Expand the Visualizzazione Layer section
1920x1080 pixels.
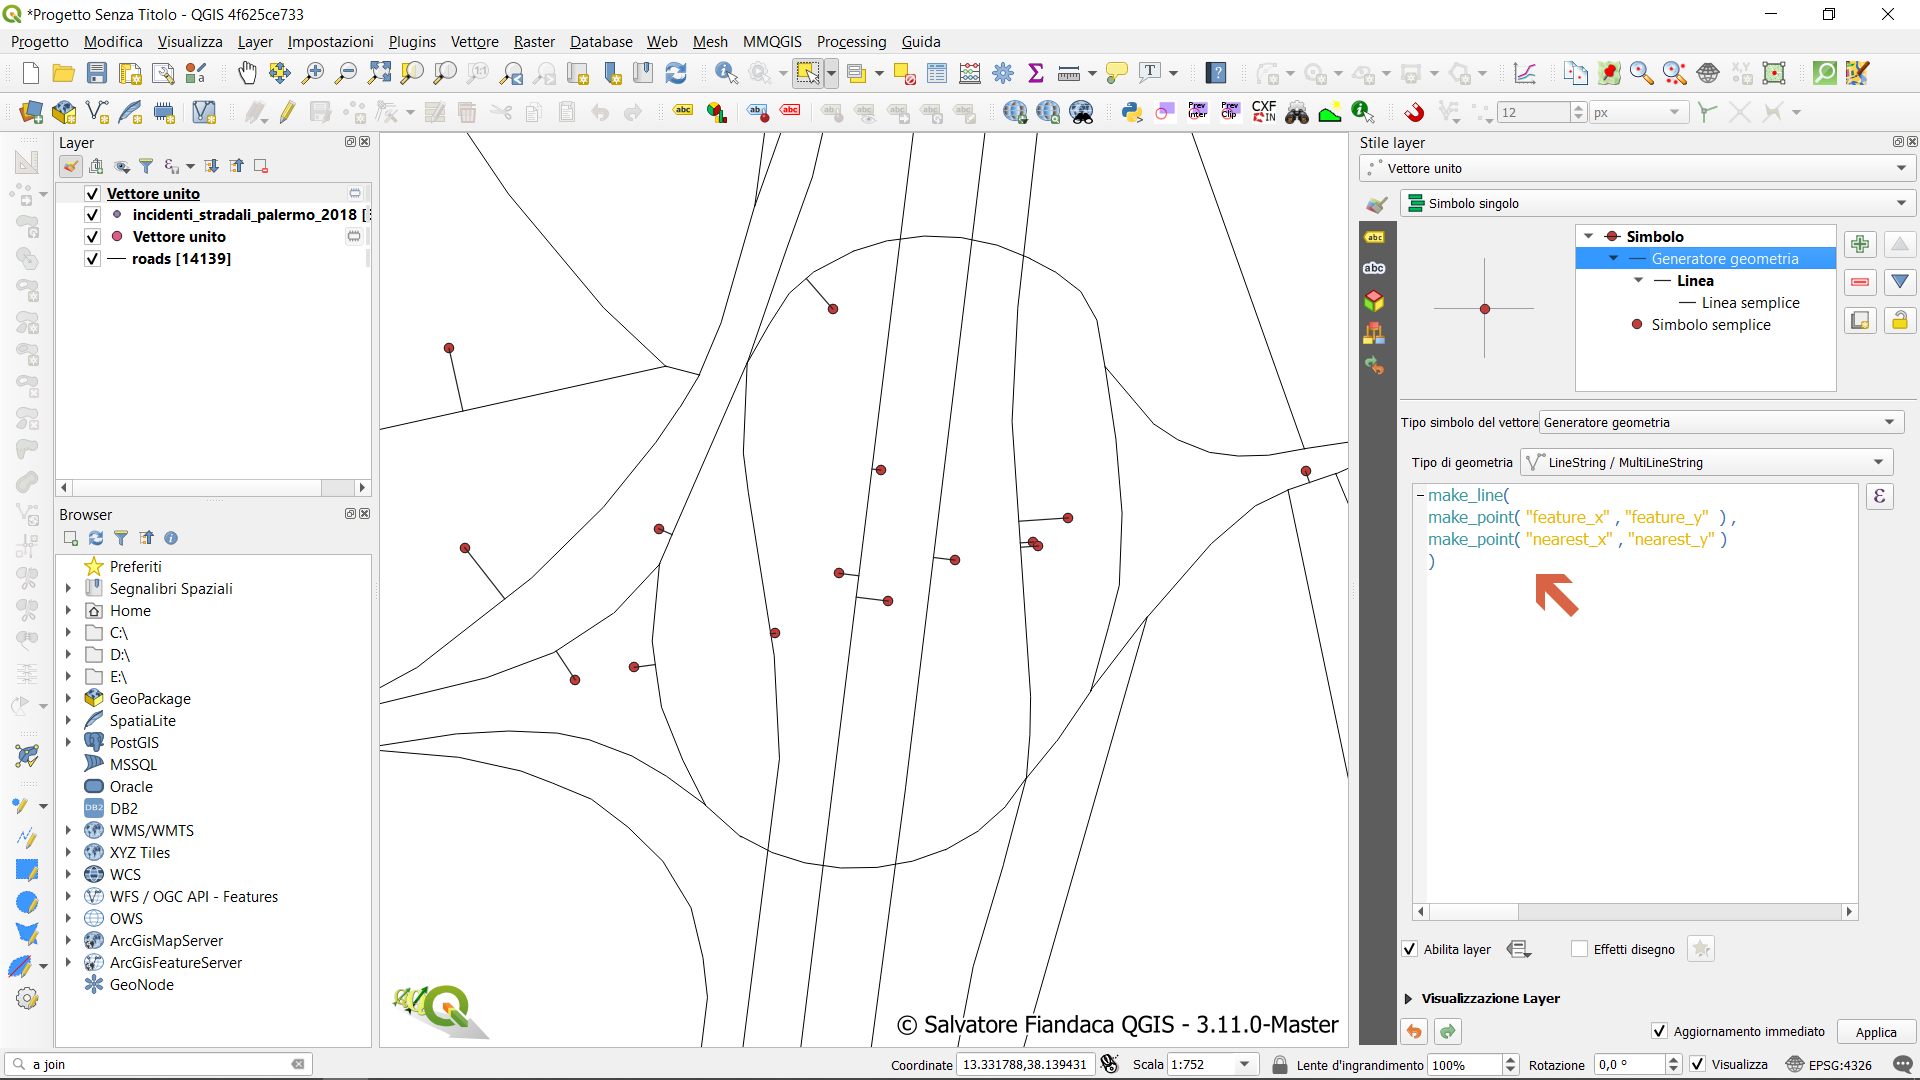(1409, 998)
